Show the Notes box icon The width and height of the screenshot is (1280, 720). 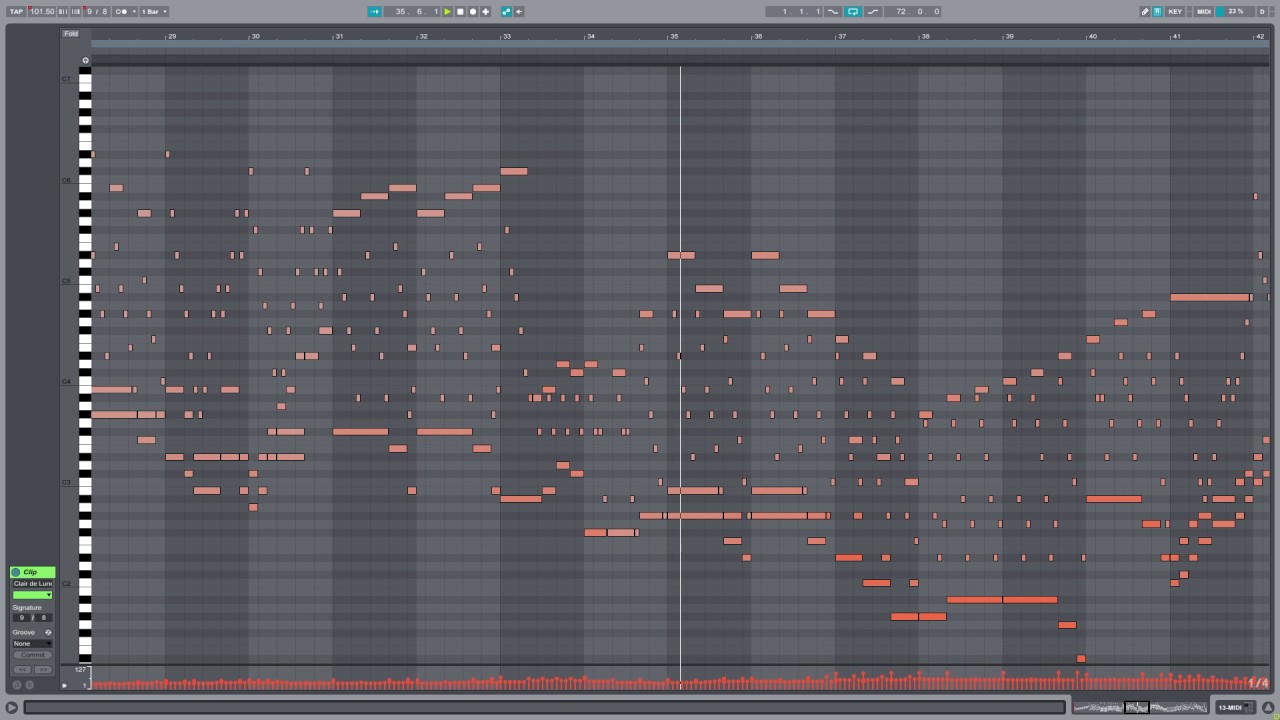pos(17,685)
